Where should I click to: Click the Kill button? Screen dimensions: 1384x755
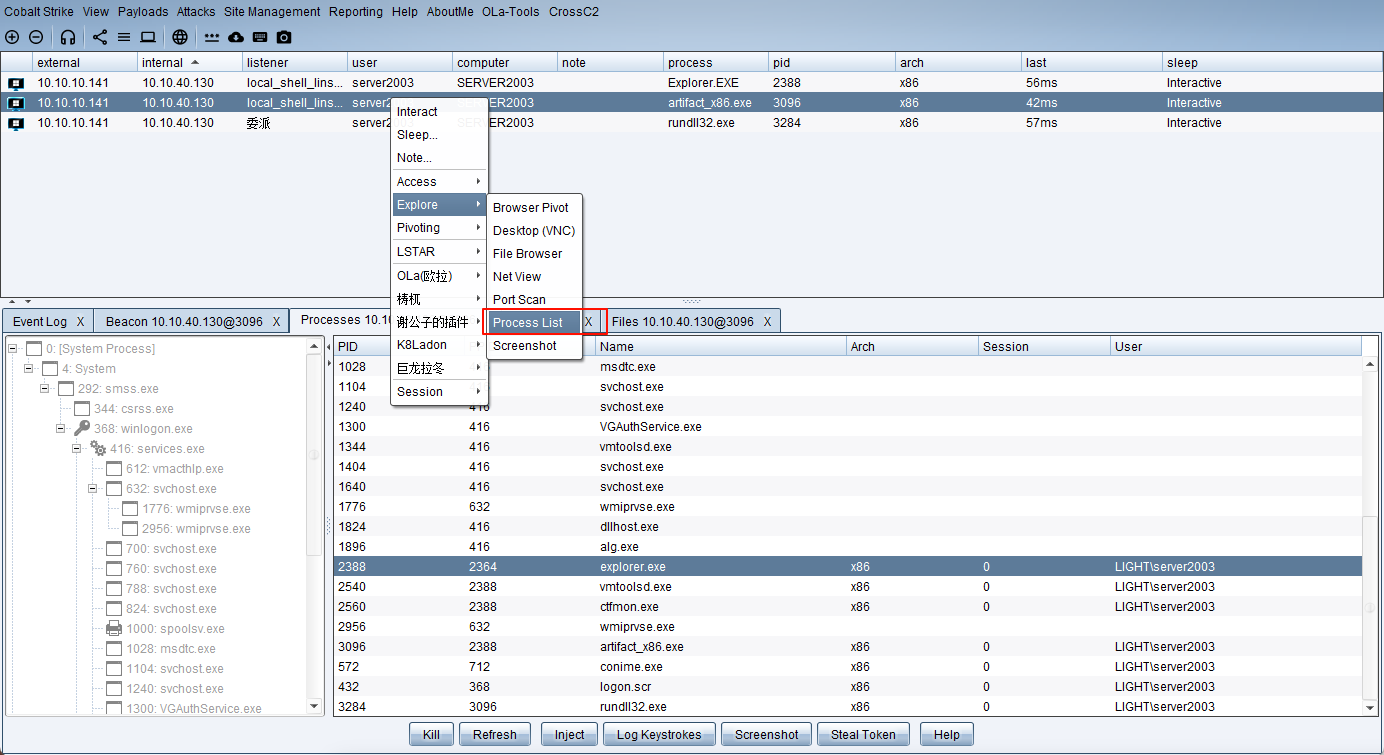click(431, 735)
